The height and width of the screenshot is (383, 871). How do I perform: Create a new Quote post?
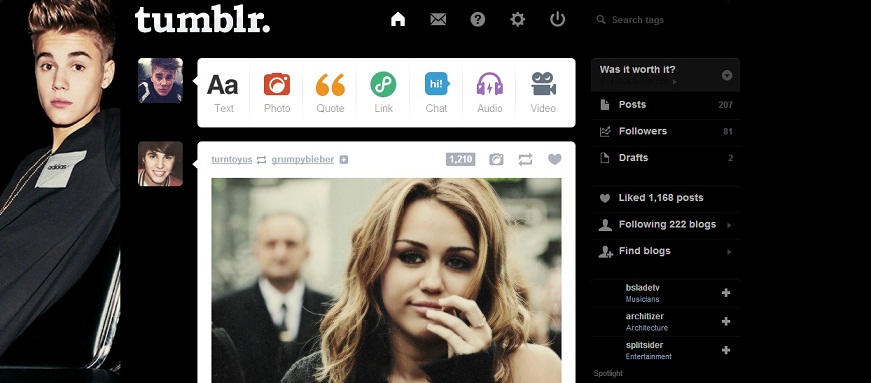(x=330, y=93)
